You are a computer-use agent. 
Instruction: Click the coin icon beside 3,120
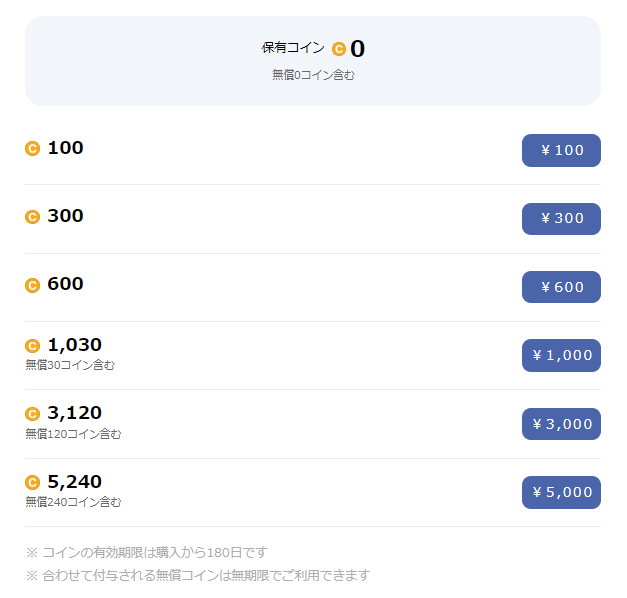(x=32, y=414)
